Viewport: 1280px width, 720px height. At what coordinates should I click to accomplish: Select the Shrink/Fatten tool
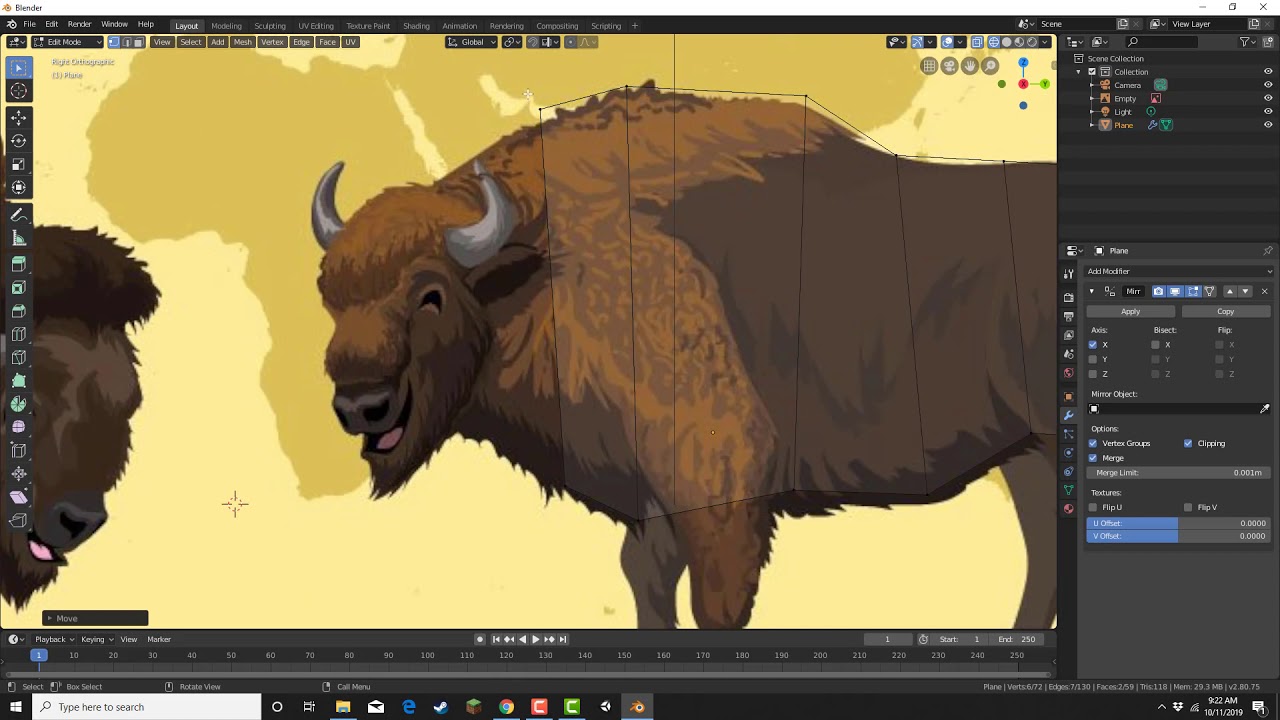click(x=18, y=473)
